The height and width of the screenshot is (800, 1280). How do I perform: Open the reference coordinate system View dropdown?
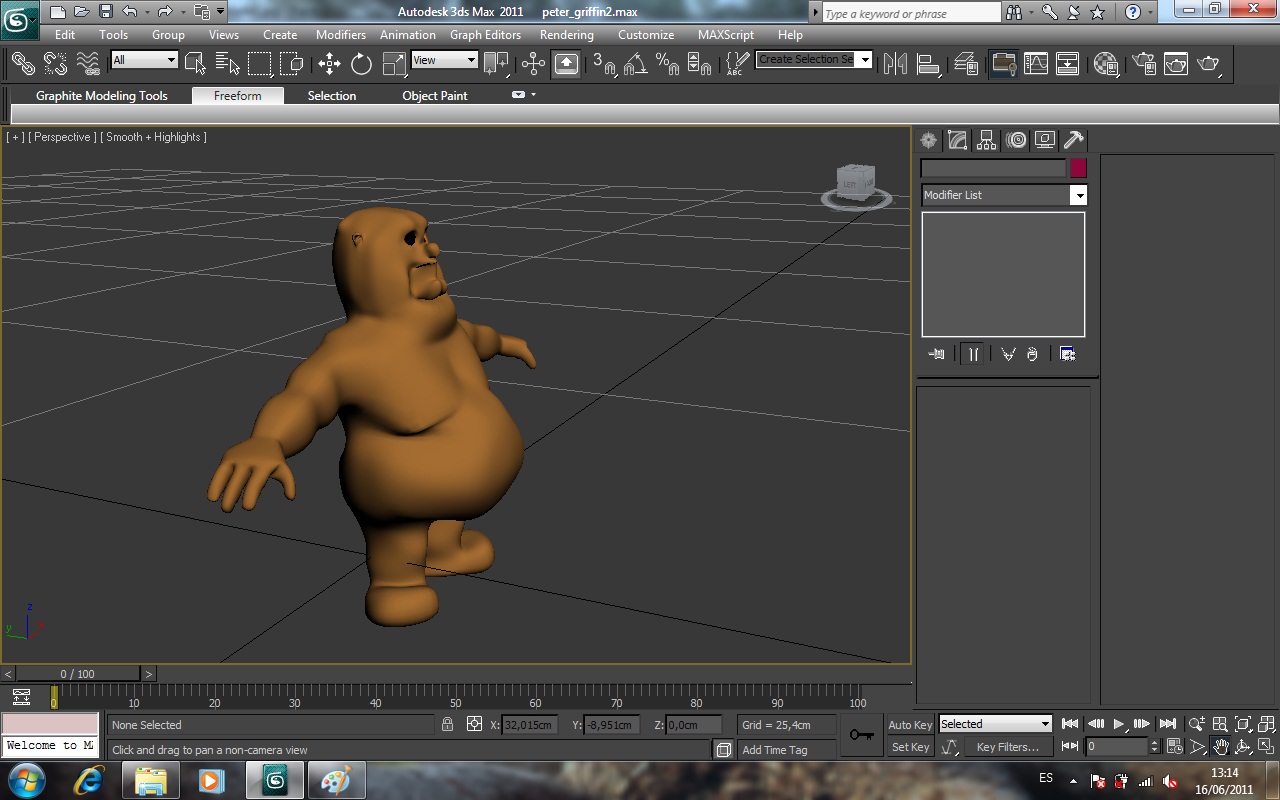[445, 60]
